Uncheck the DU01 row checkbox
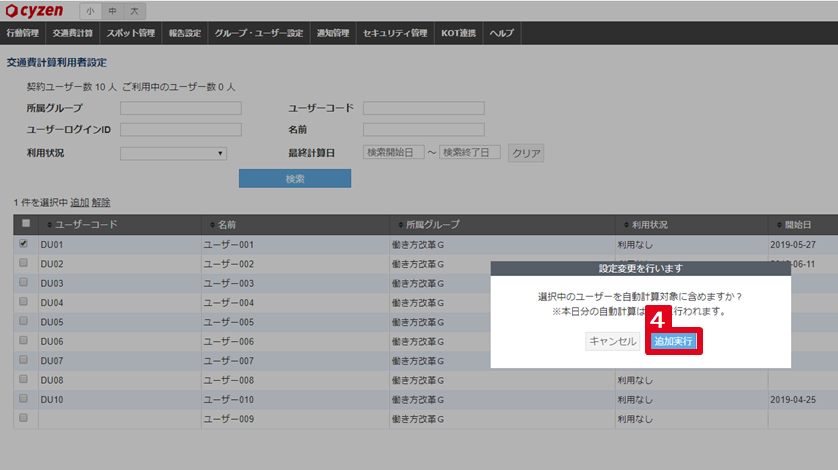 (x=23, y=243)
